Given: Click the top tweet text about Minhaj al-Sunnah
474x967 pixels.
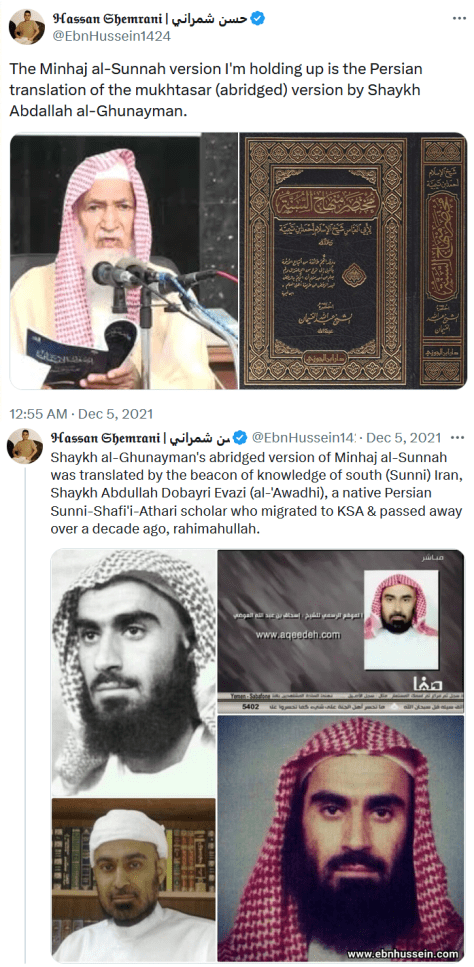Looking at the screenshot, I should coord(216,84).
